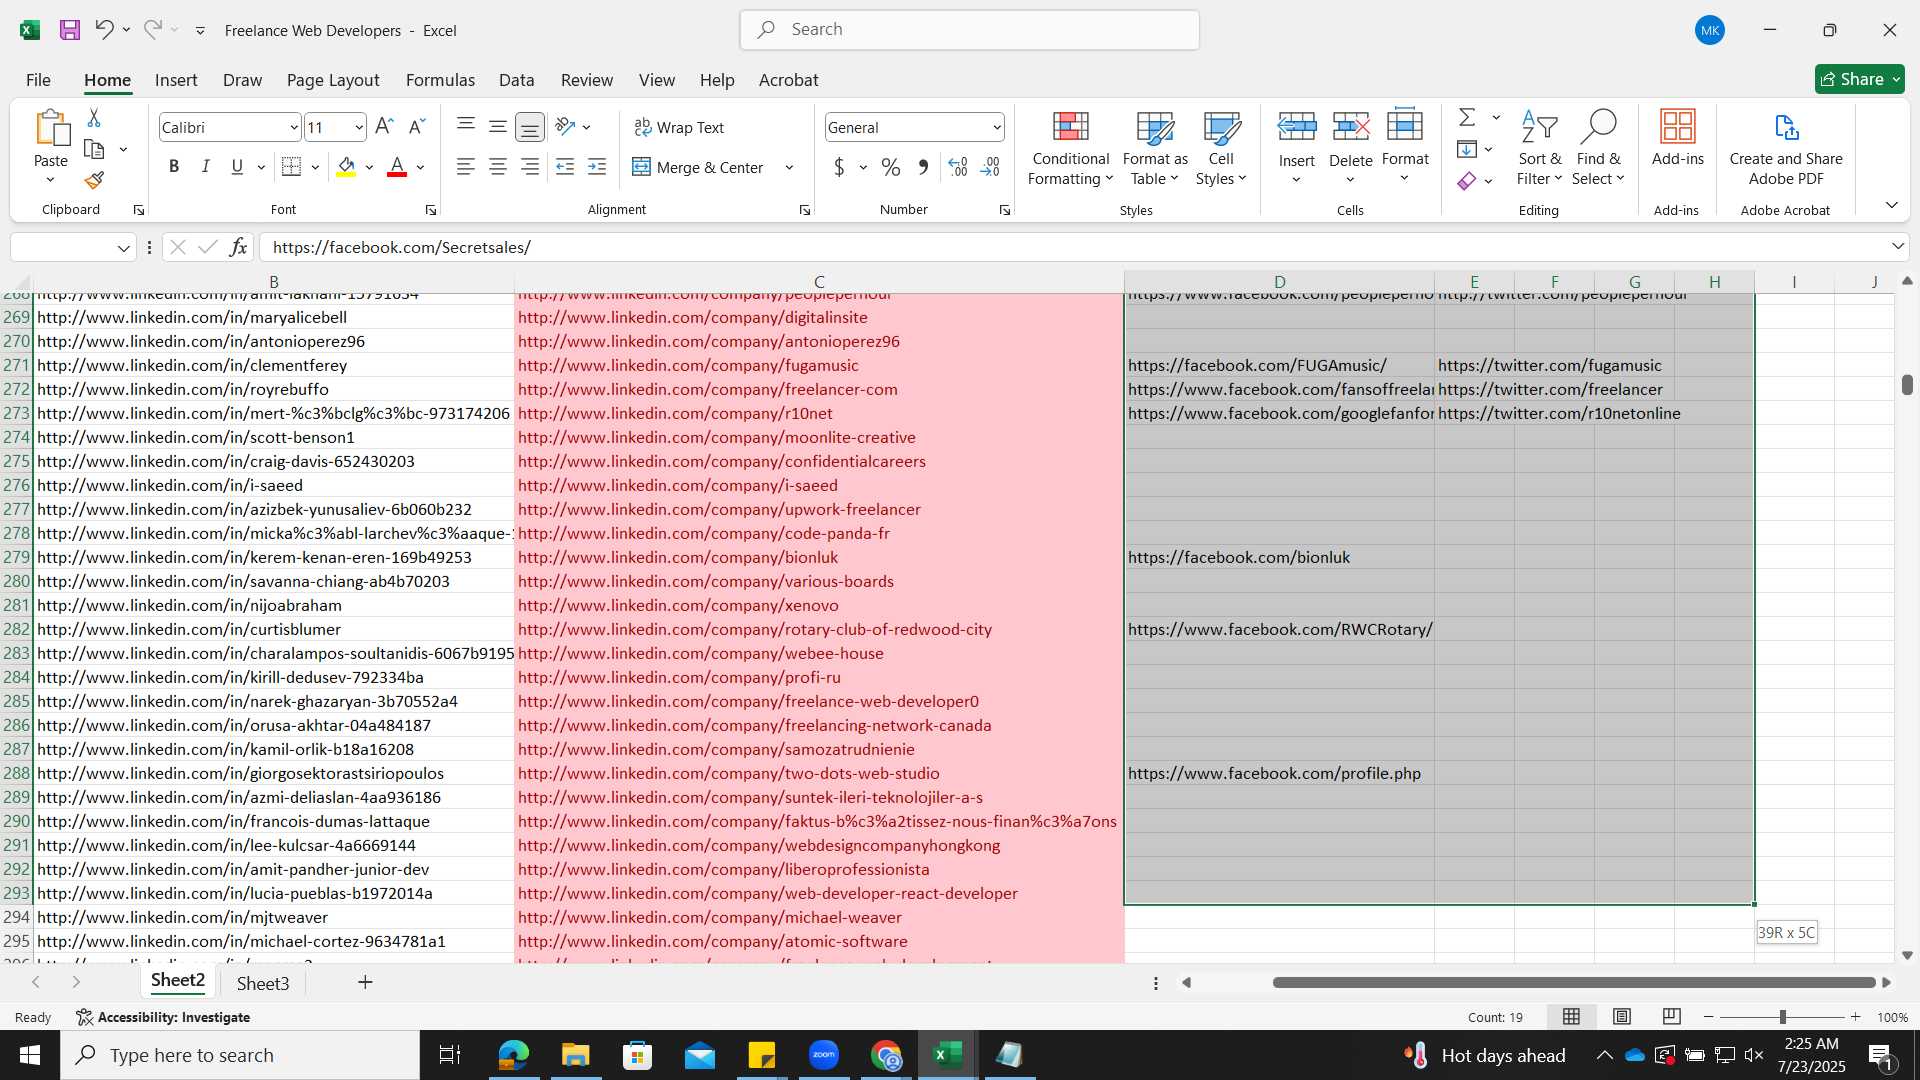The width and height of the screenshot is (1920, 1080).
Task: Expand the Name Box dropdown
Action: [124, 247]
